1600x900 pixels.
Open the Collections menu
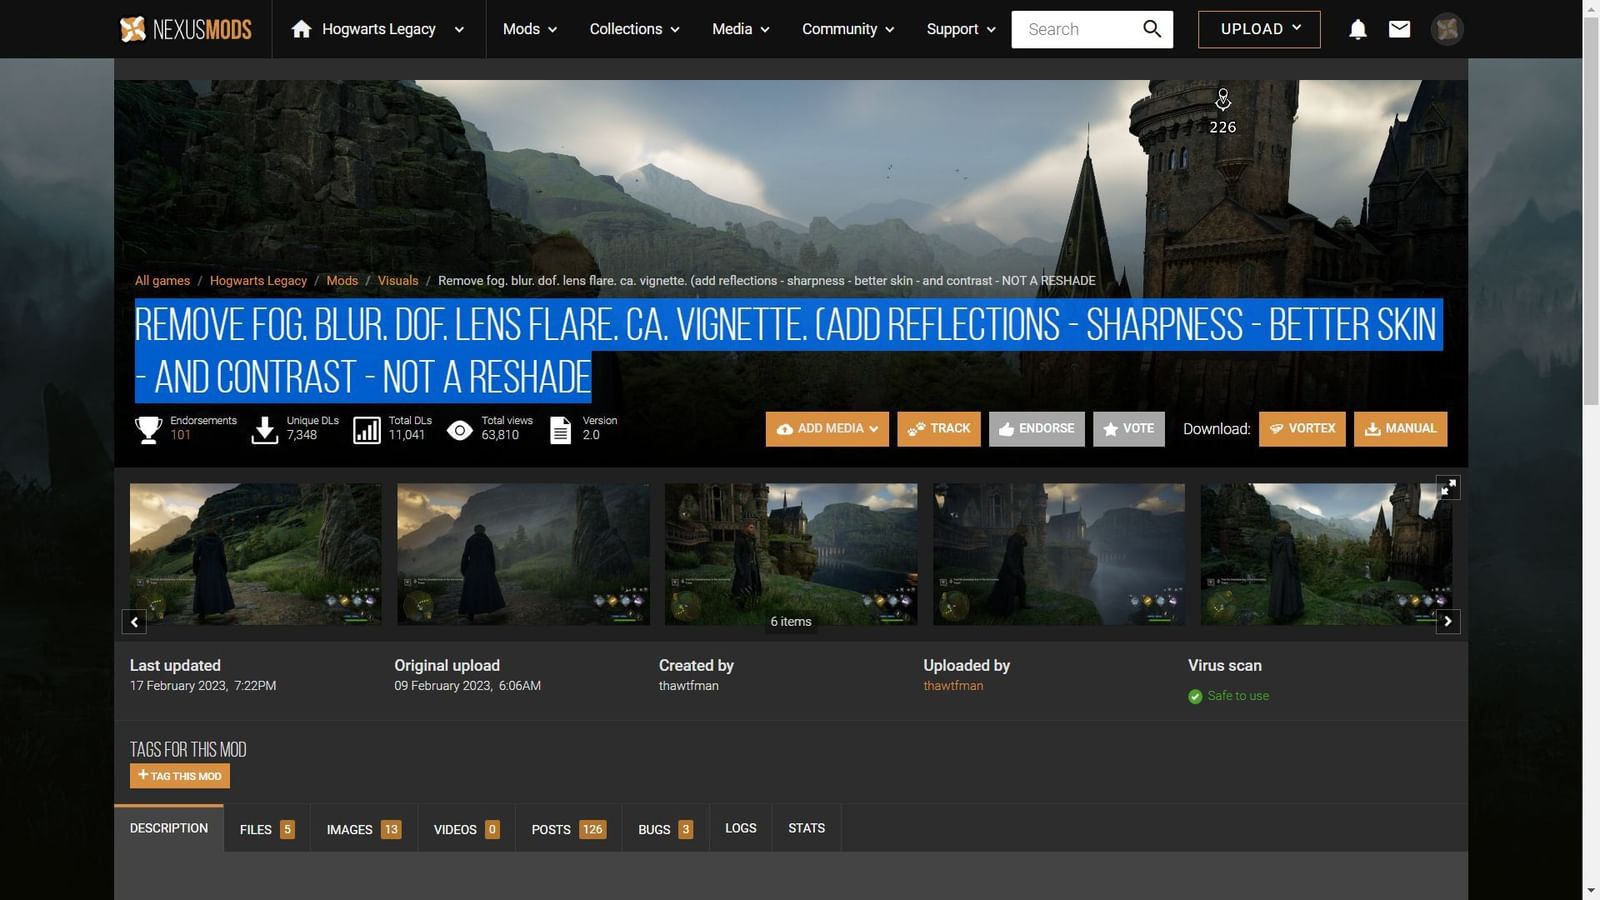coord(634,29)
